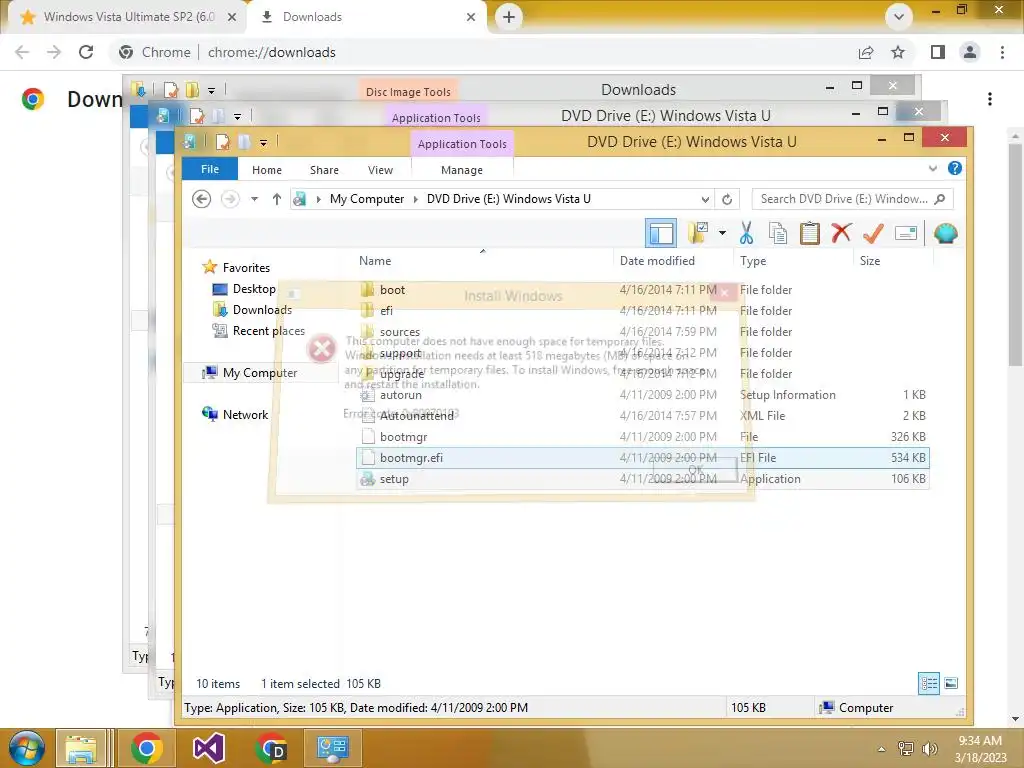The height and width of the screenshot is (768, 1024).
Task: Select Disc Image Tools tab in Downloads window
Action: 408,91
